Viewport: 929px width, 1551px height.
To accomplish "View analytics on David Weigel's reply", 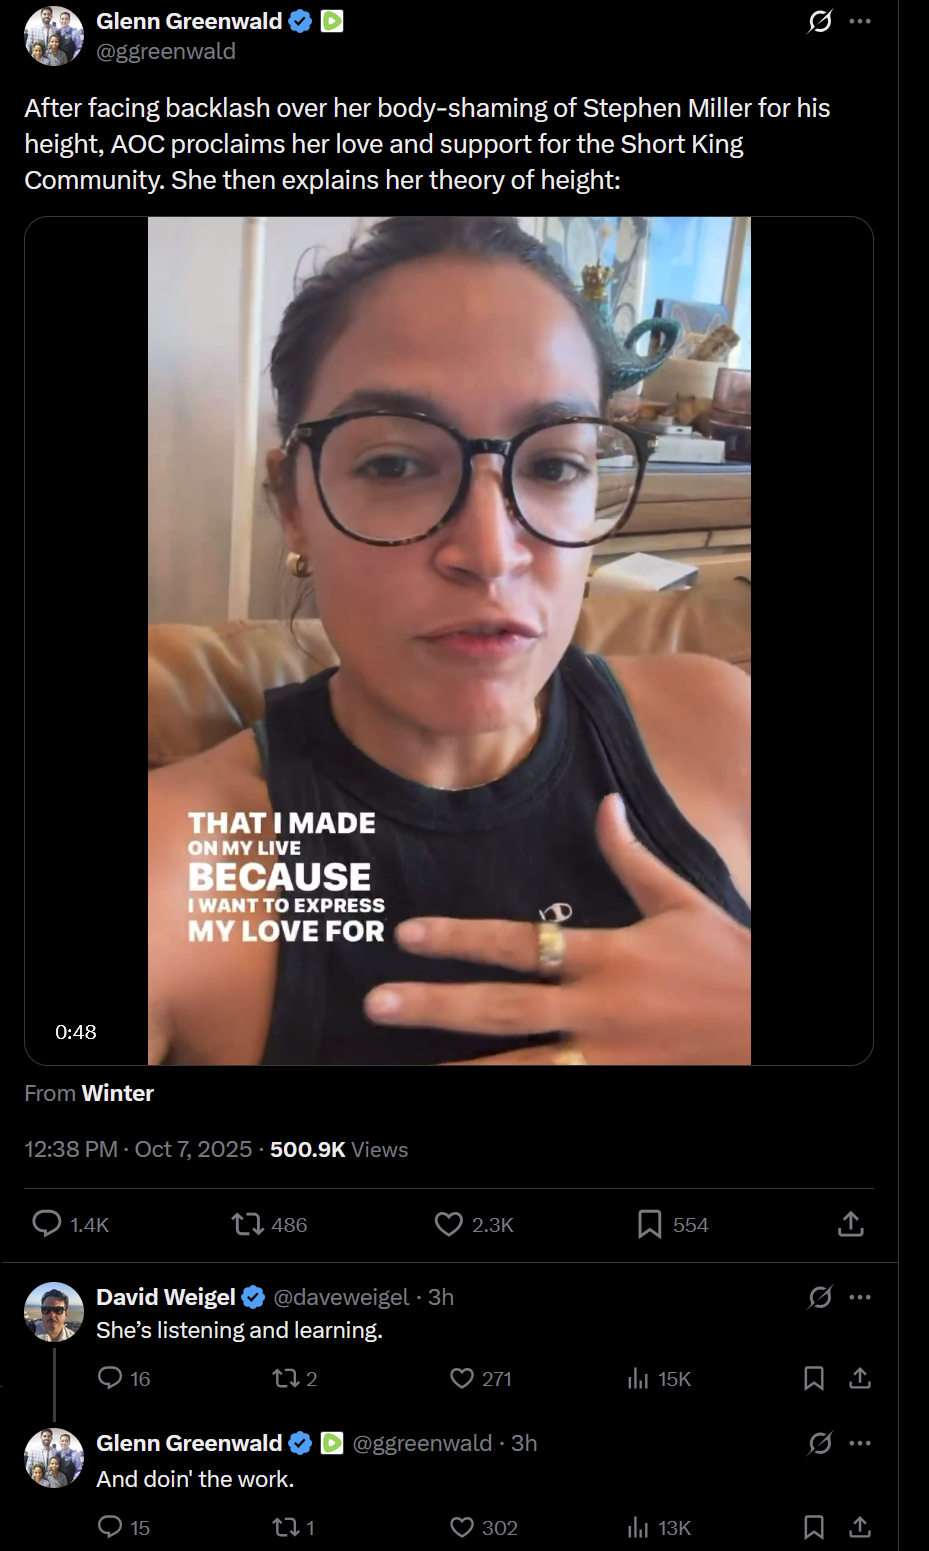I will [x=638, y=1379].
